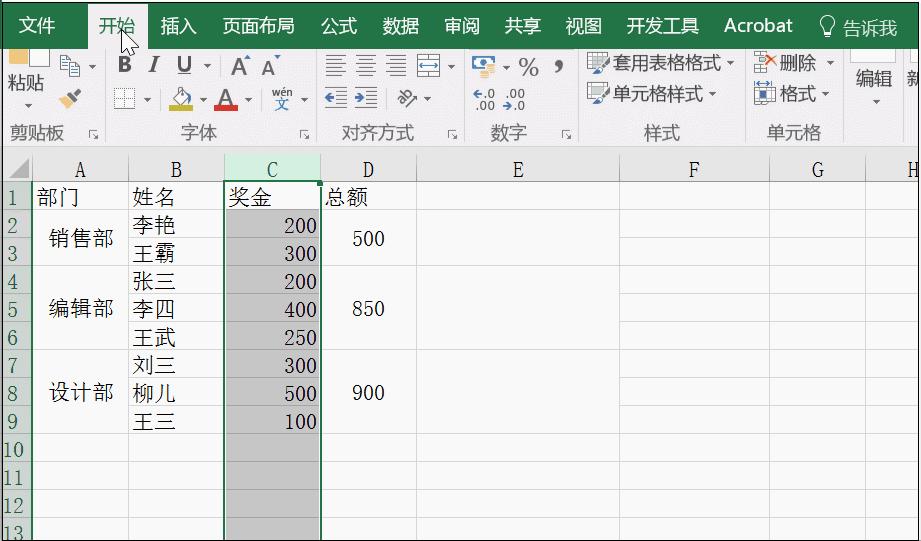
Task: Increase decimal places
Action: pos(485,99)
